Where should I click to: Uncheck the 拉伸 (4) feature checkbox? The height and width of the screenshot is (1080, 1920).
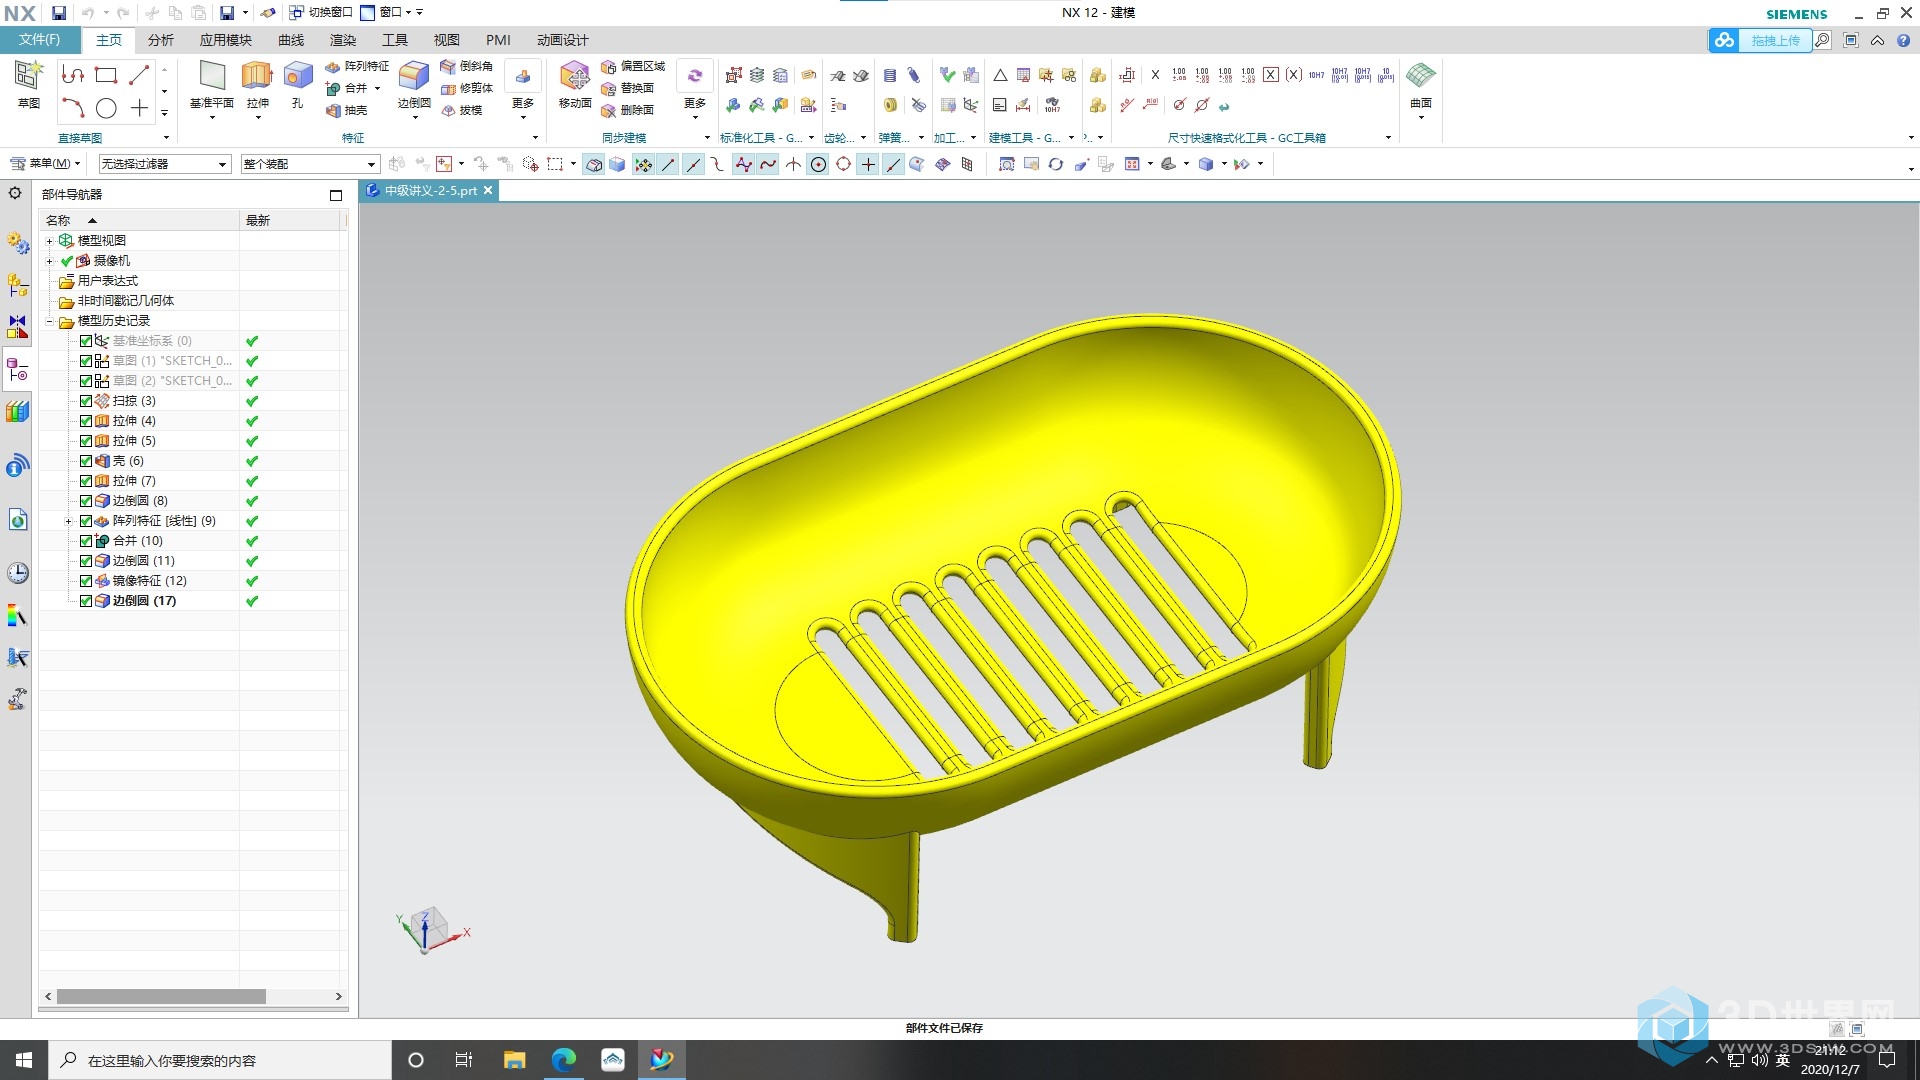[86, 421]
